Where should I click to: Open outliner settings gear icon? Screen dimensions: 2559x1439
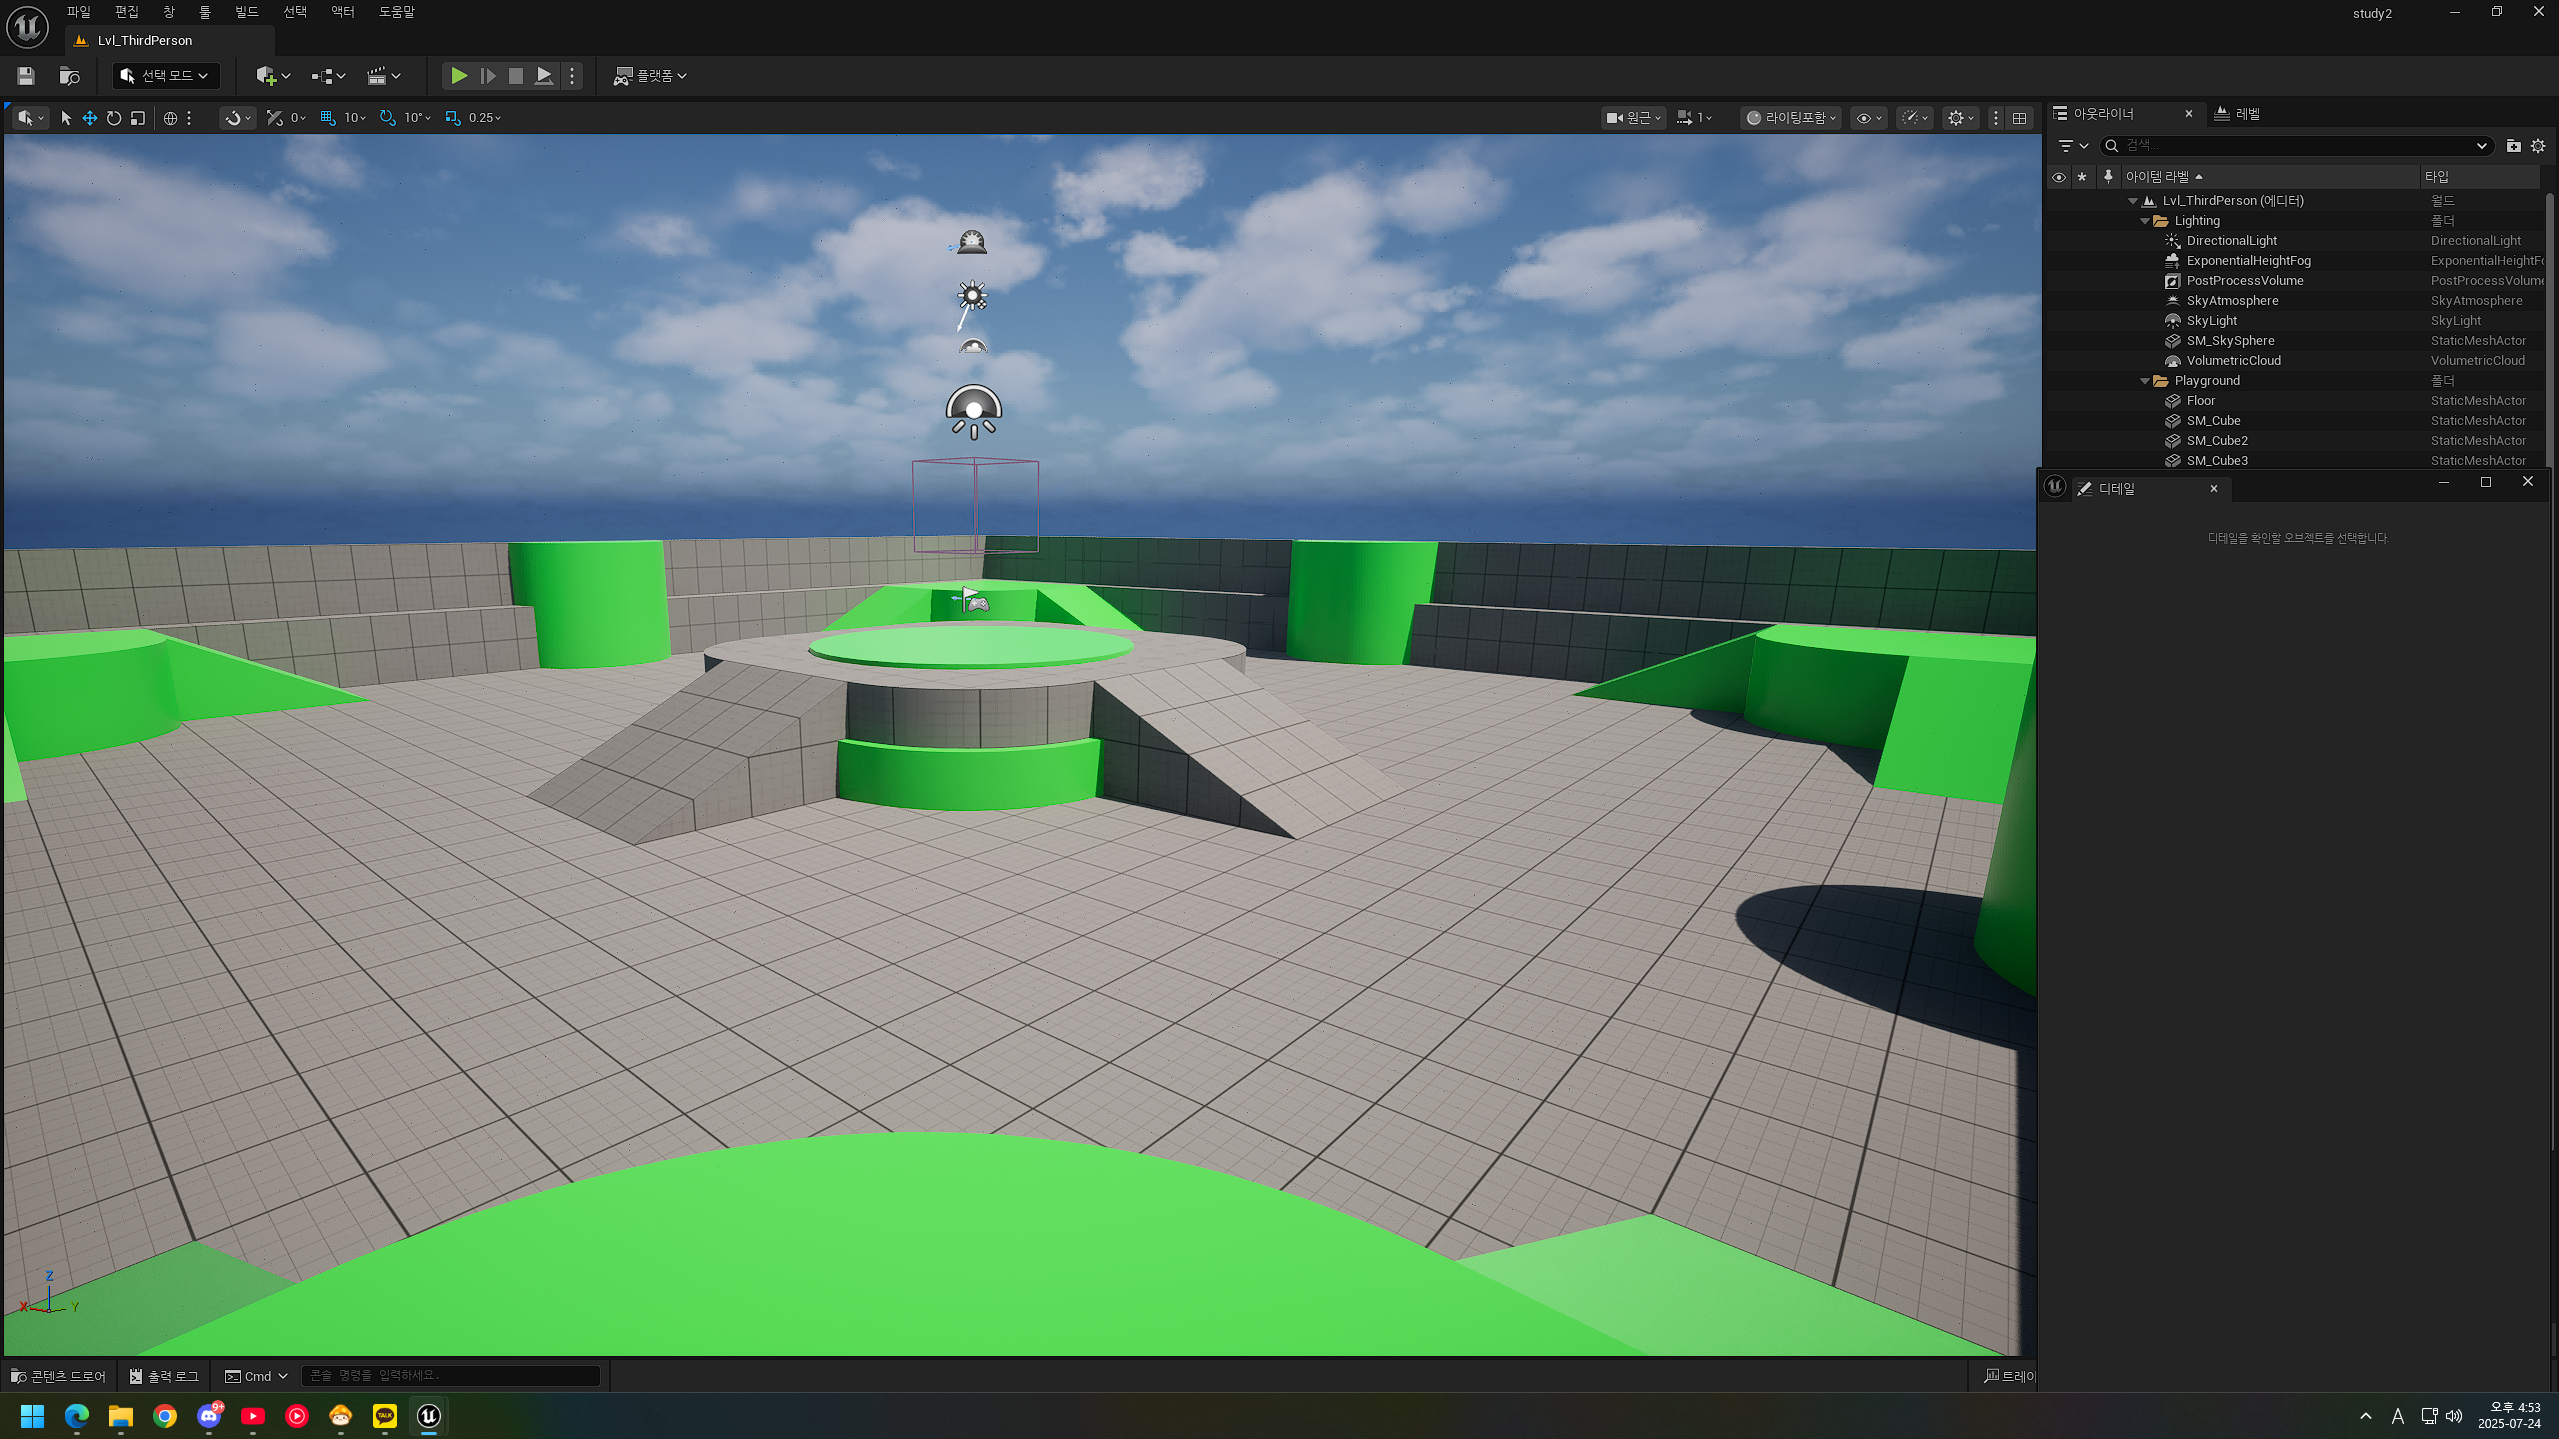[2537, 146]
